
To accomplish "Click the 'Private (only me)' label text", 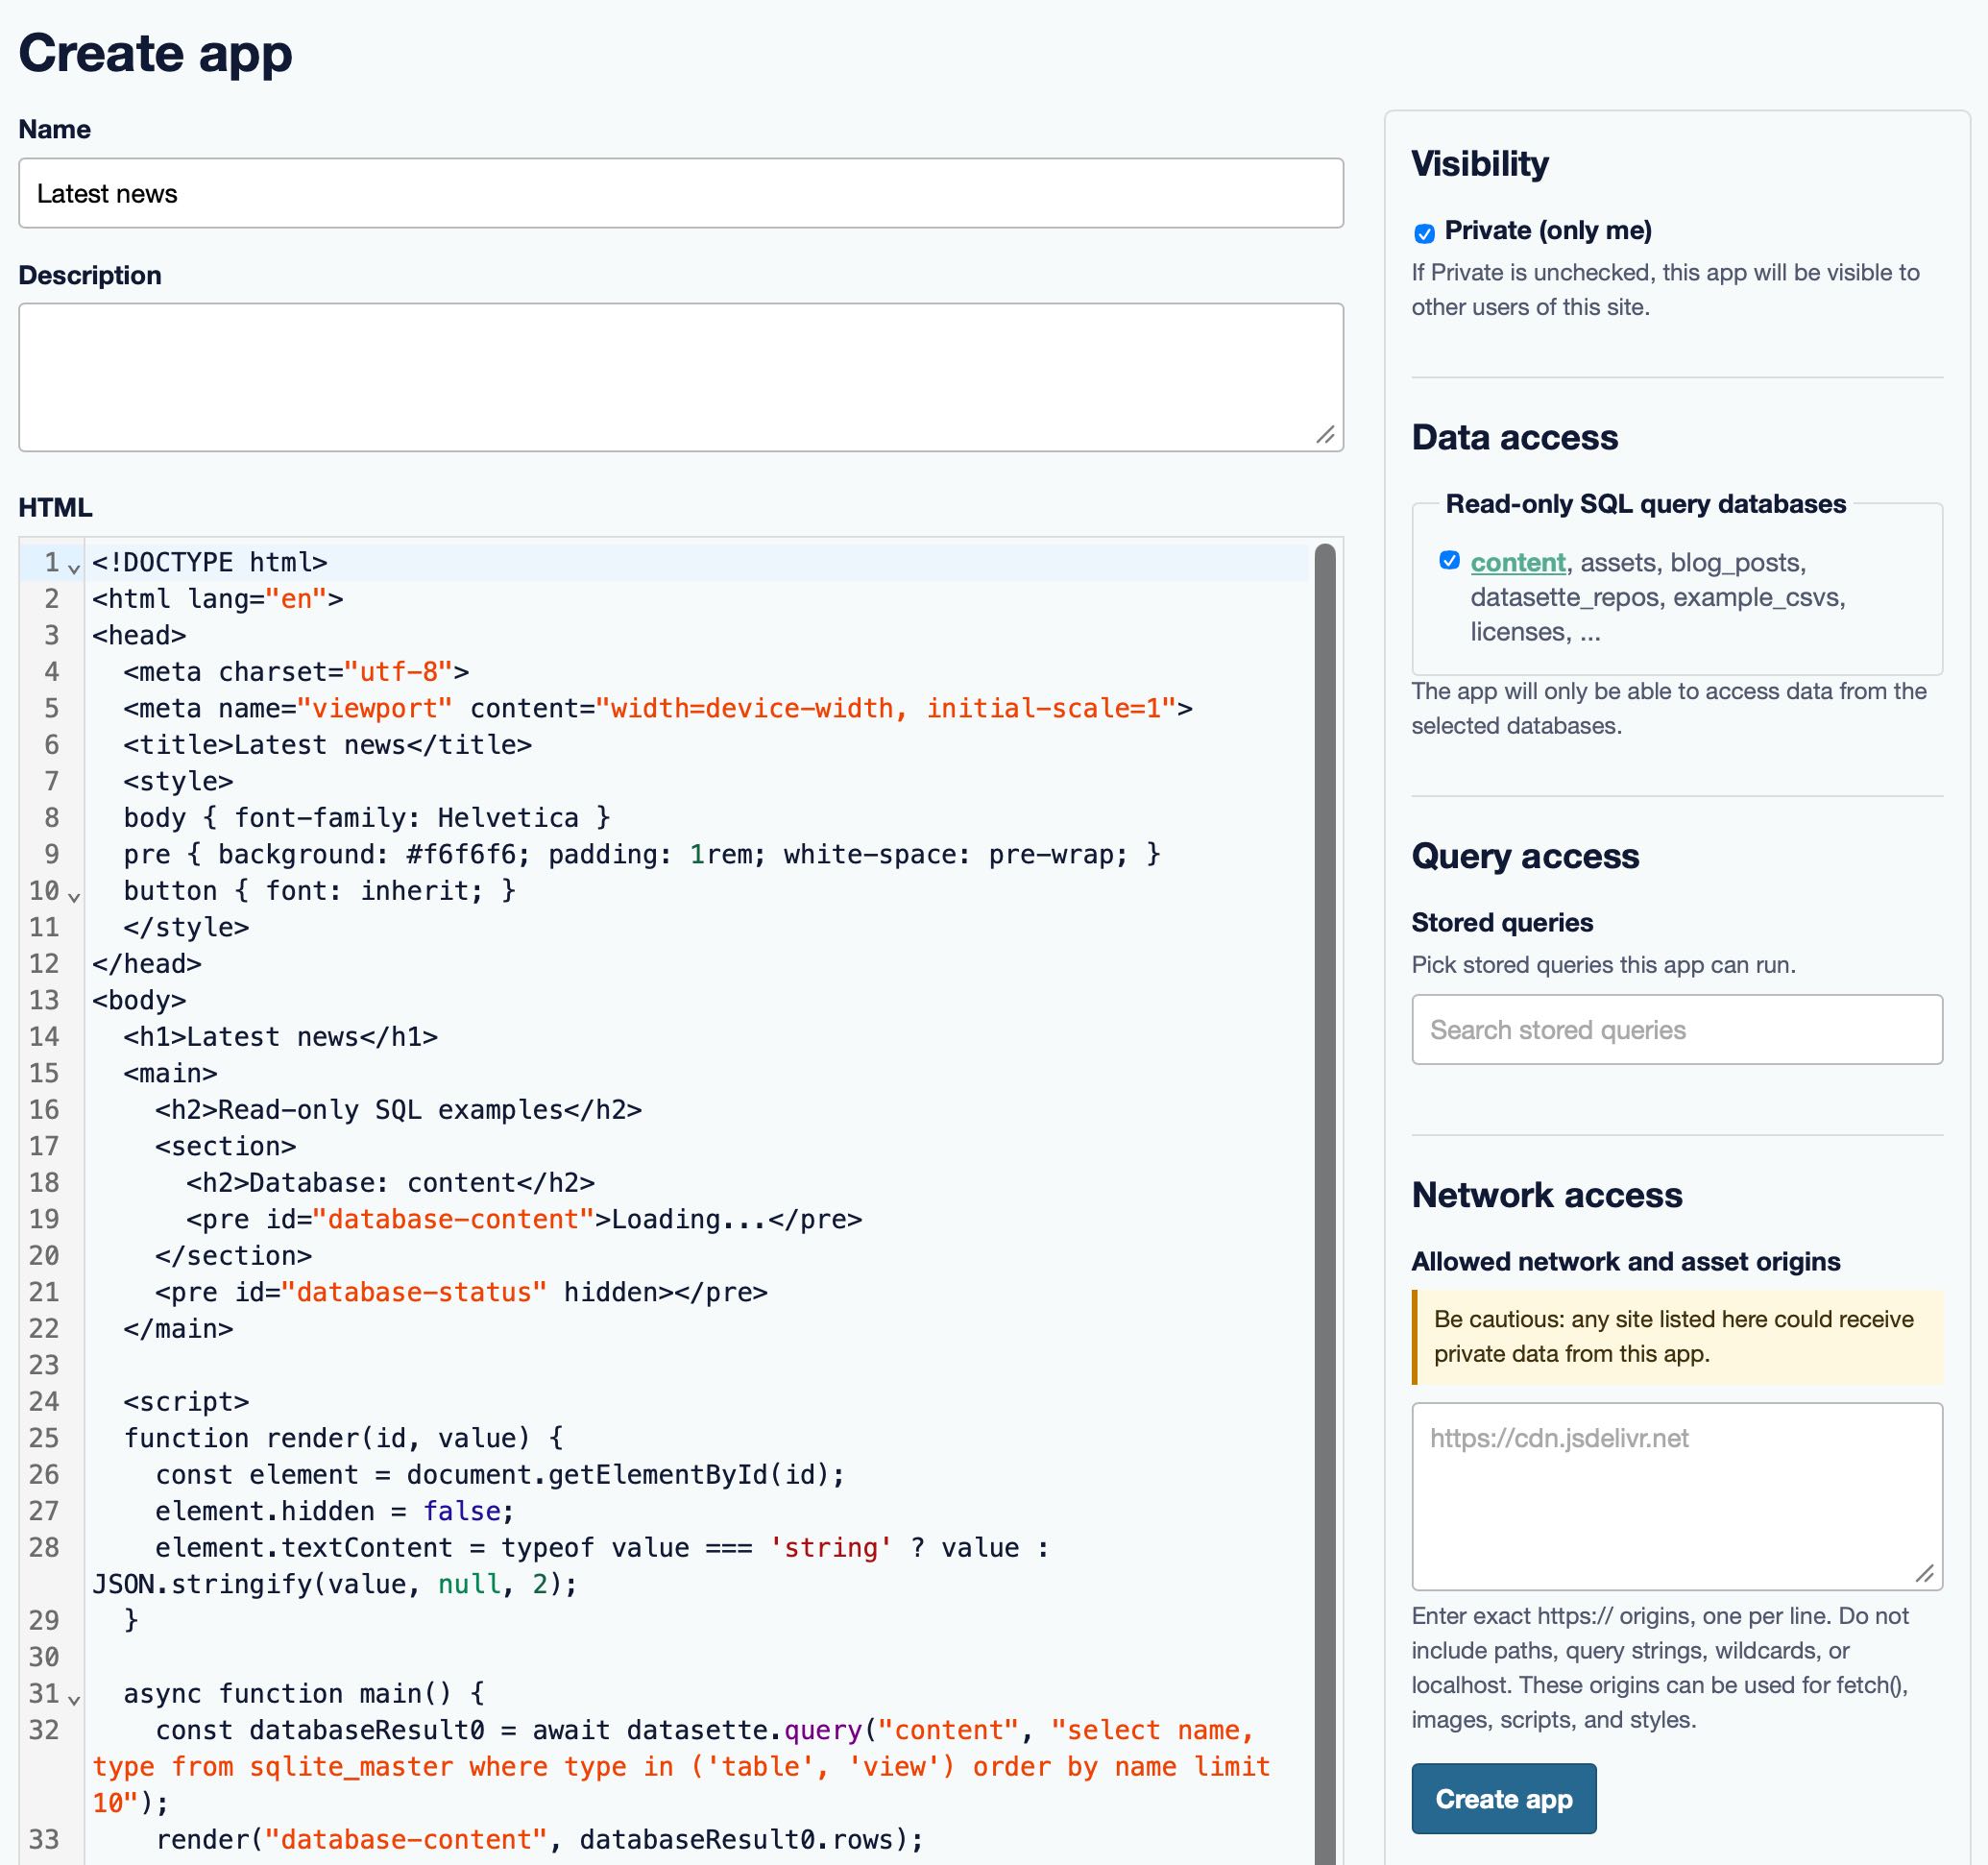I will 1547,230.
